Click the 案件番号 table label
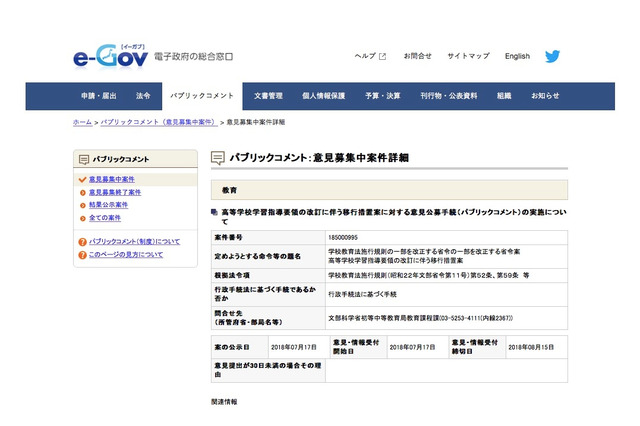This screenshot has width=640, height=426. coord(229,237)
